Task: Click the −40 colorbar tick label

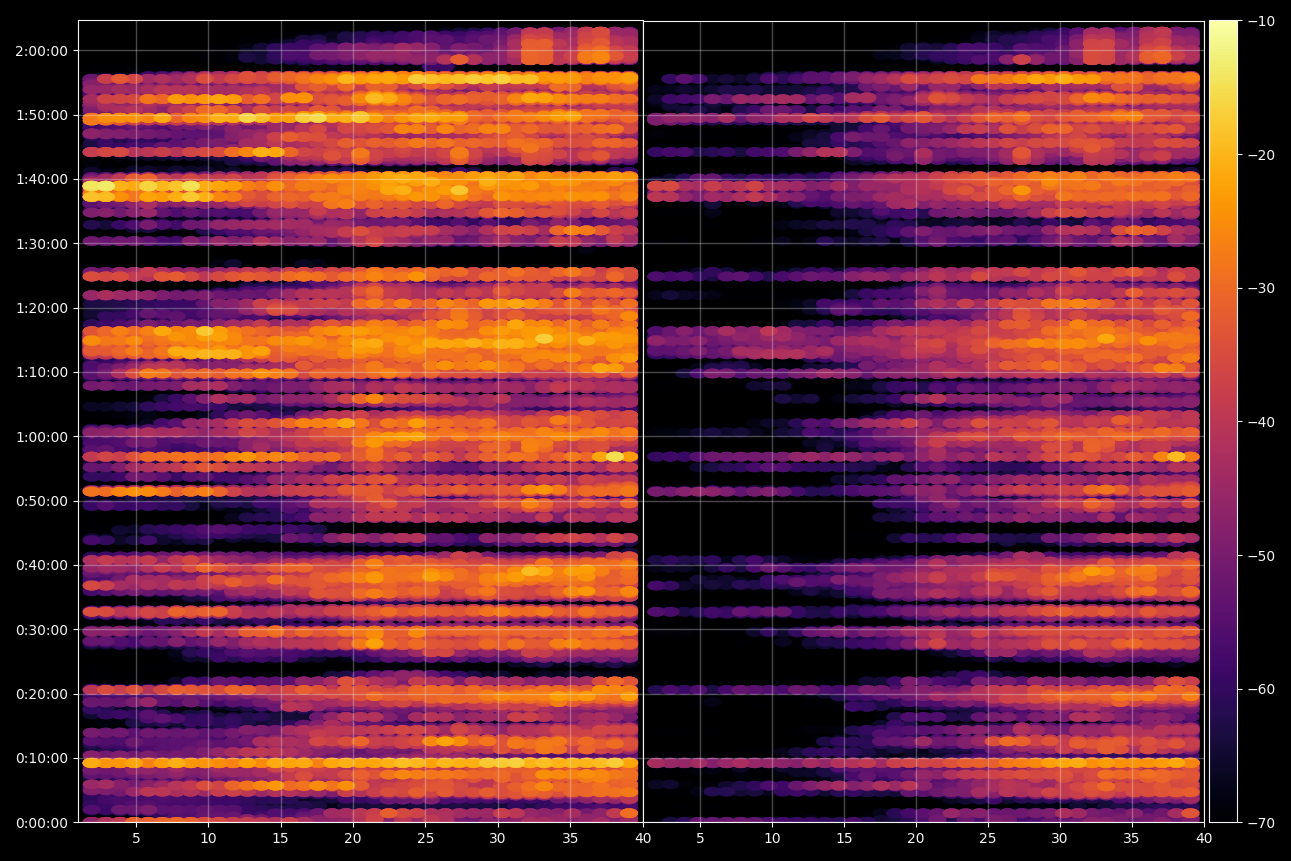Action: pos(1259,422)
